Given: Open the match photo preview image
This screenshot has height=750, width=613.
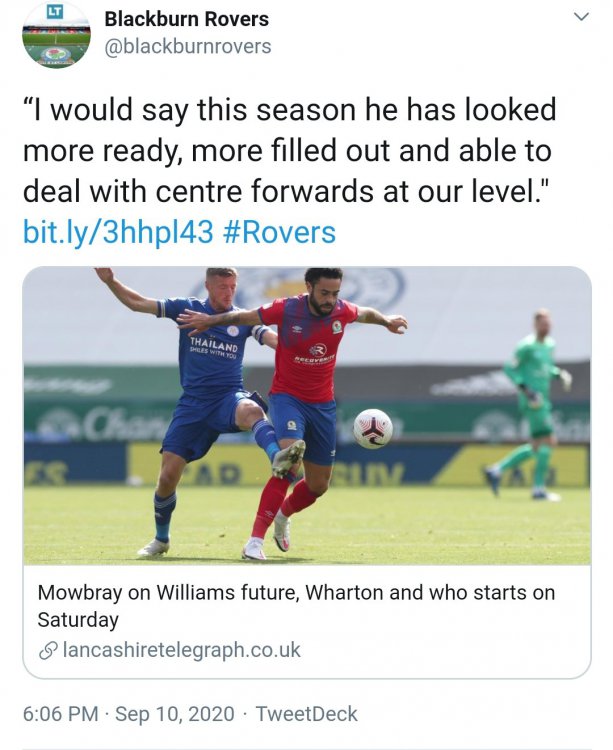Looking at the screenshot, I should 306,415.
